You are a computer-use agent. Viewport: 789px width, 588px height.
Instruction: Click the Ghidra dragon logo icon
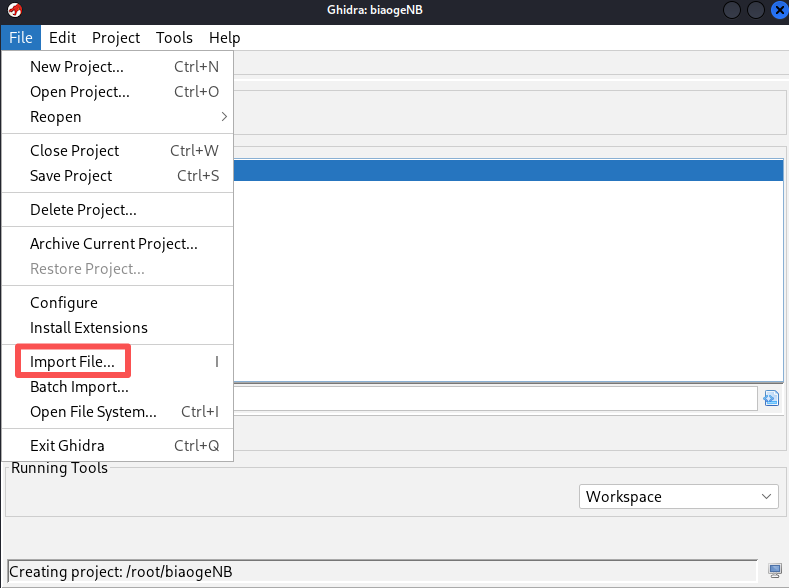pyautogui.click(x=15, y=10)
